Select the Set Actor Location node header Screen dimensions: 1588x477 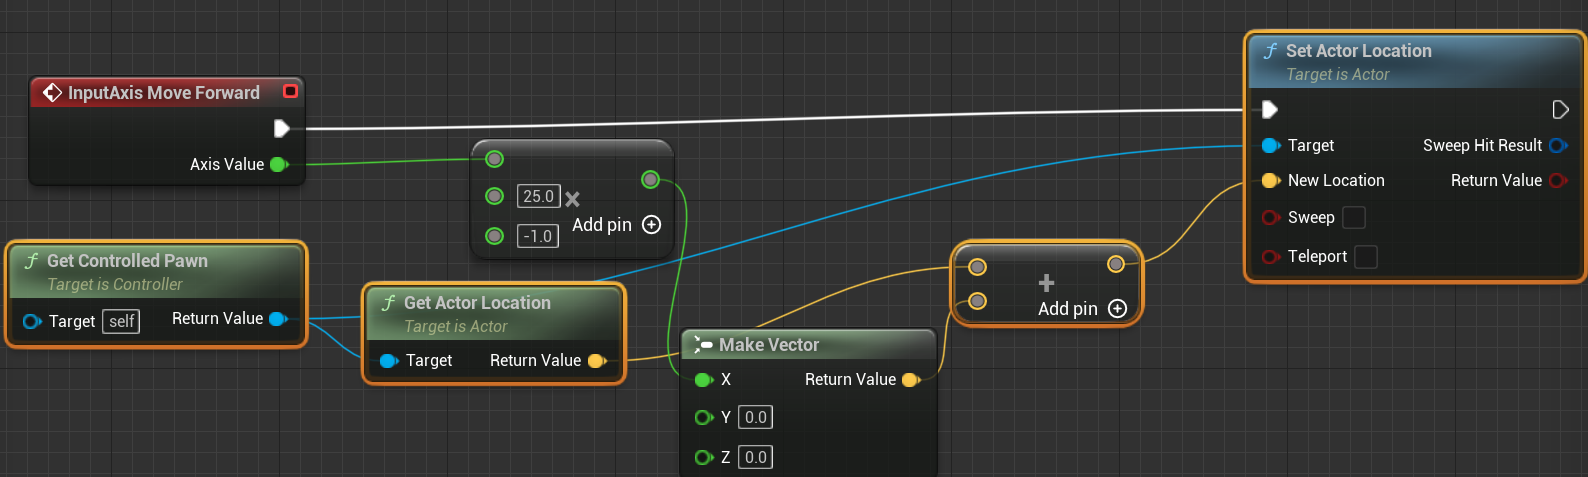[1414, 62]
